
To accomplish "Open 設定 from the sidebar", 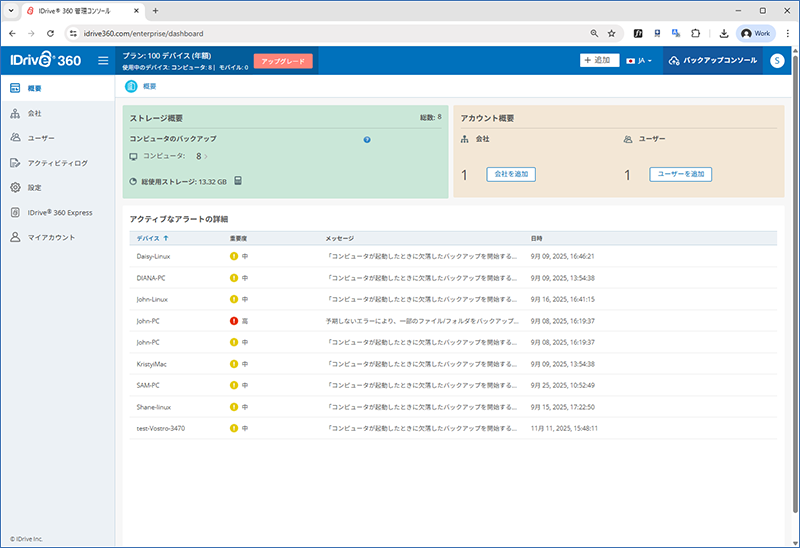I will point(35,187).
